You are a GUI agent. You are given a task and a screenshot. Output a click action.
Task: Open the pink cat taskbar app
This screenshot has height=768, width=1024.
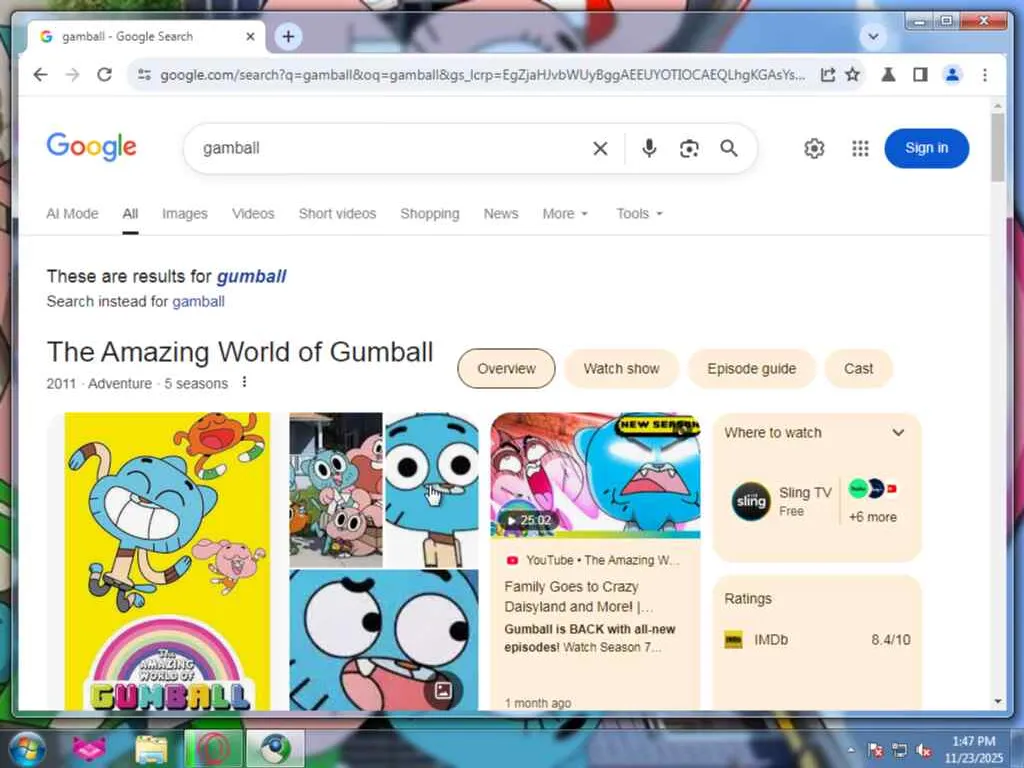click(x=89, y=748)
